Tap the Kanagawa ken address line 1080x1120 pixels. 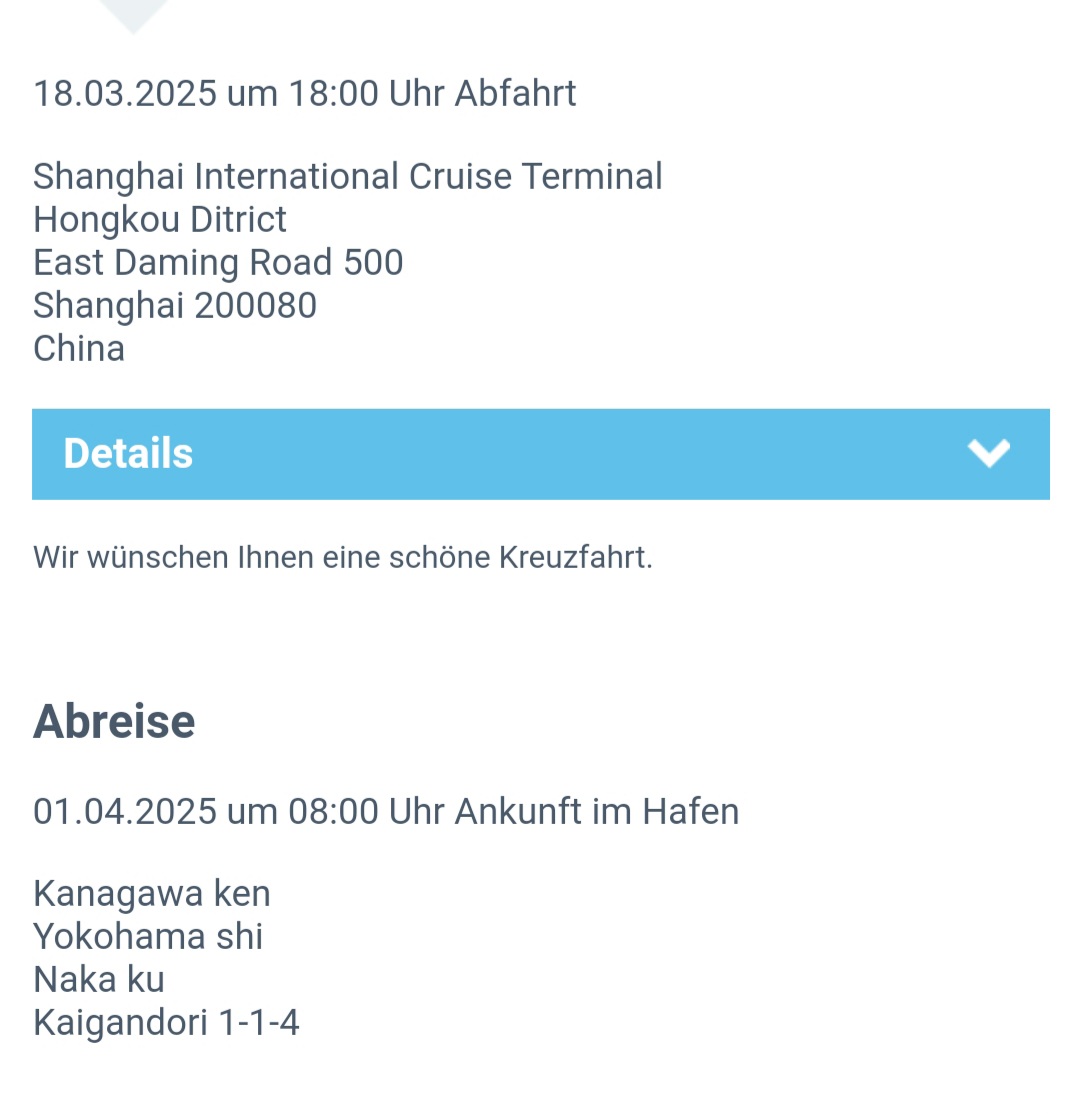pos(152,893)
